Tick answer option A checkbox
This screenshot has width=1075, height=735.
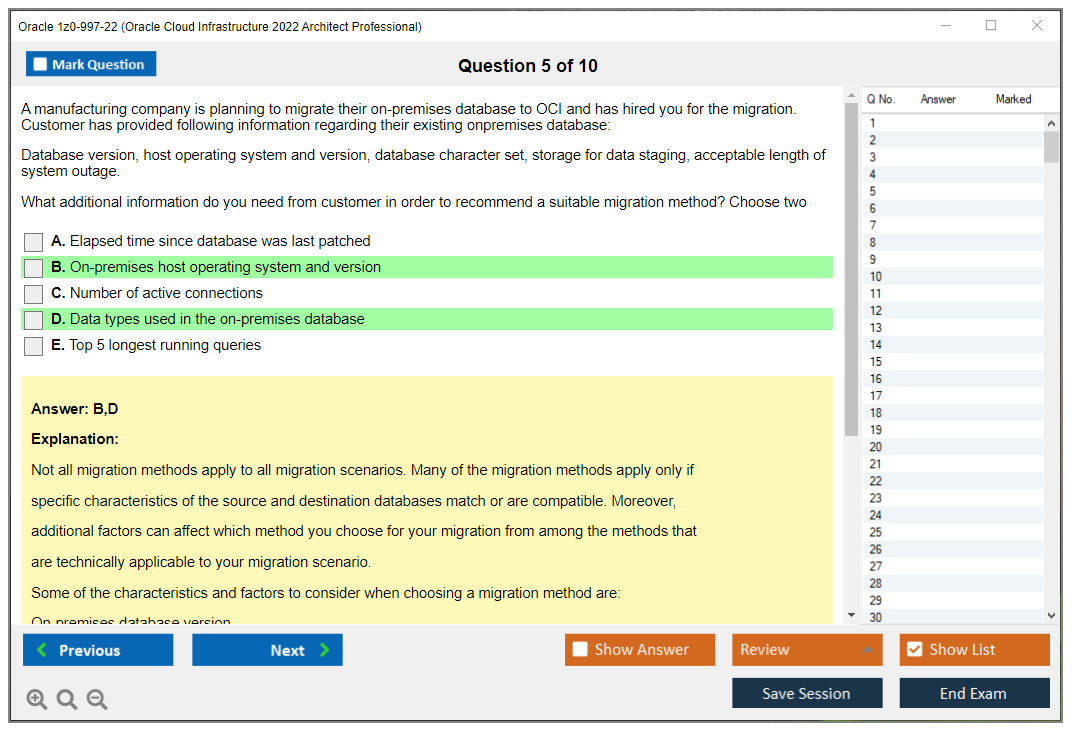(34, 242)
